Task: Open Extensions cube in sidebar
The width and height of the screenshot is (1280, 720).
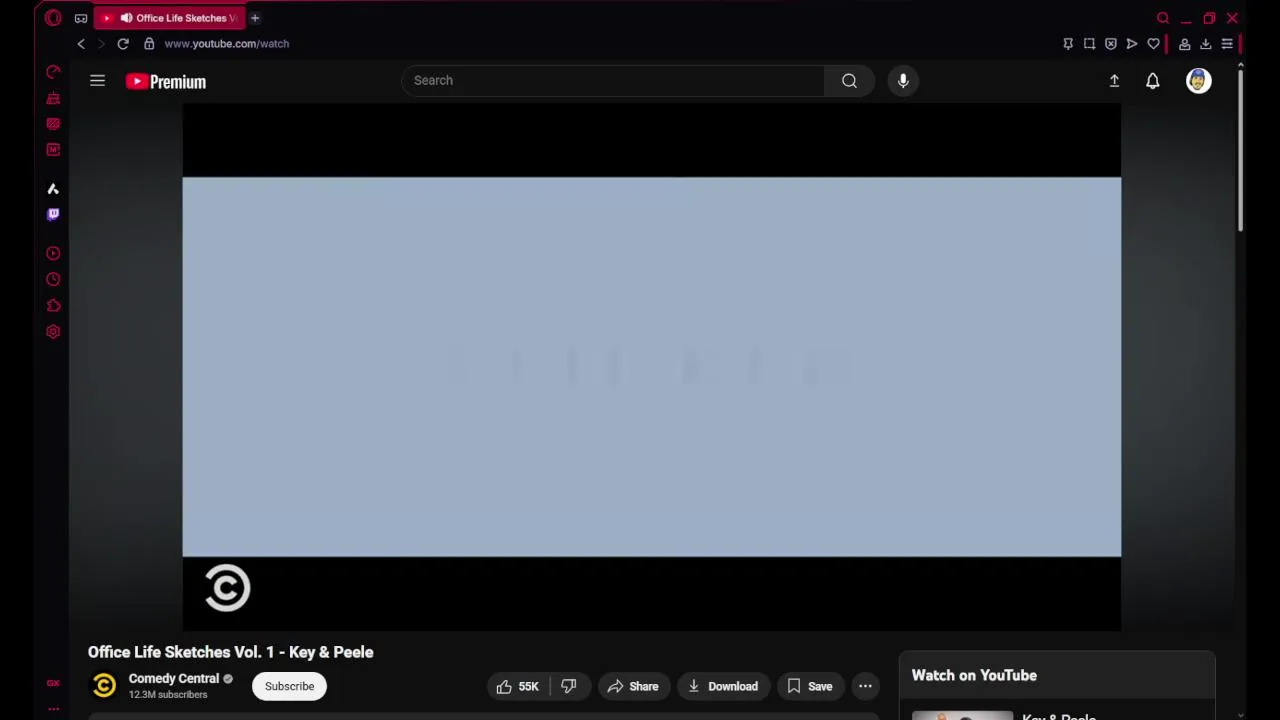Action: (53, 306)
